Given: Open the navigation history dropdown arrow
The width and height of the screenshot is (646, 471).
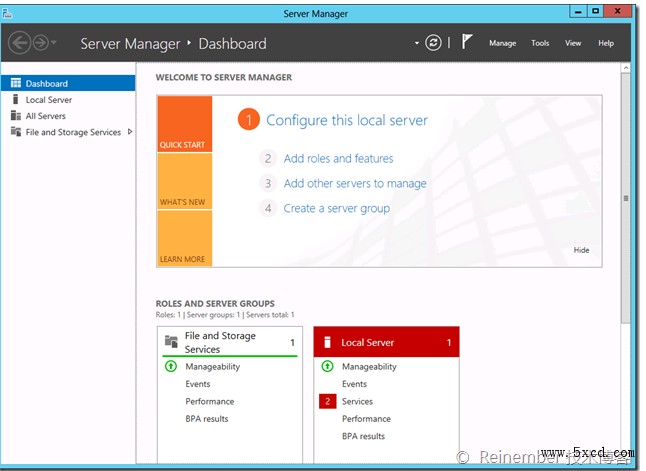Looking at the screenshot, I should click(54, 42).
